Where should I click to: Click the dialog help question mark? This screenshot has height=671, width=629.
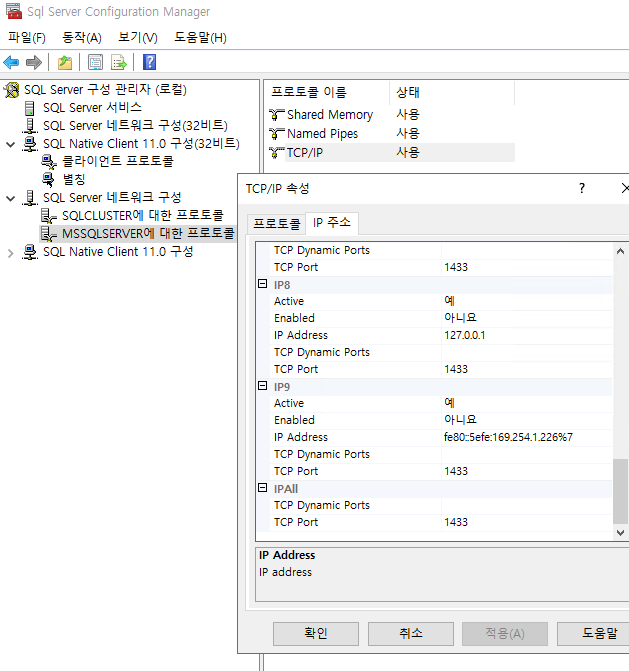pos(582,188)
